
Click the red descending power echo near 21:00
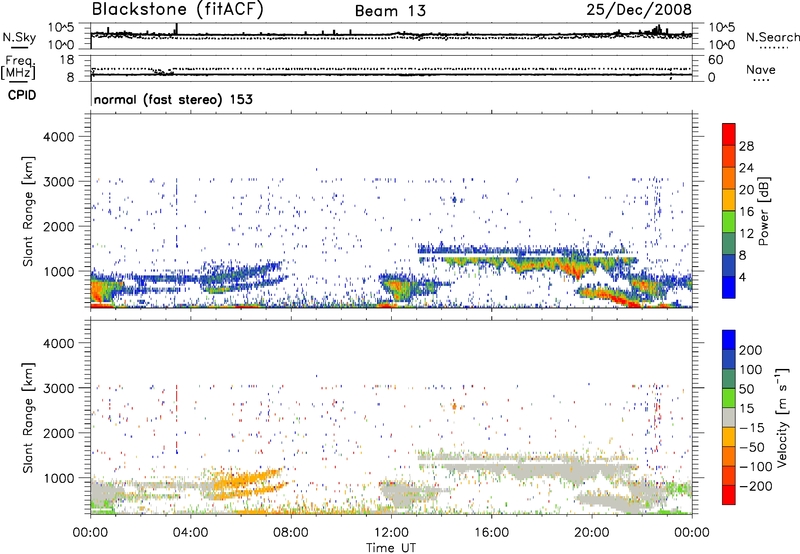click(612, 296)
